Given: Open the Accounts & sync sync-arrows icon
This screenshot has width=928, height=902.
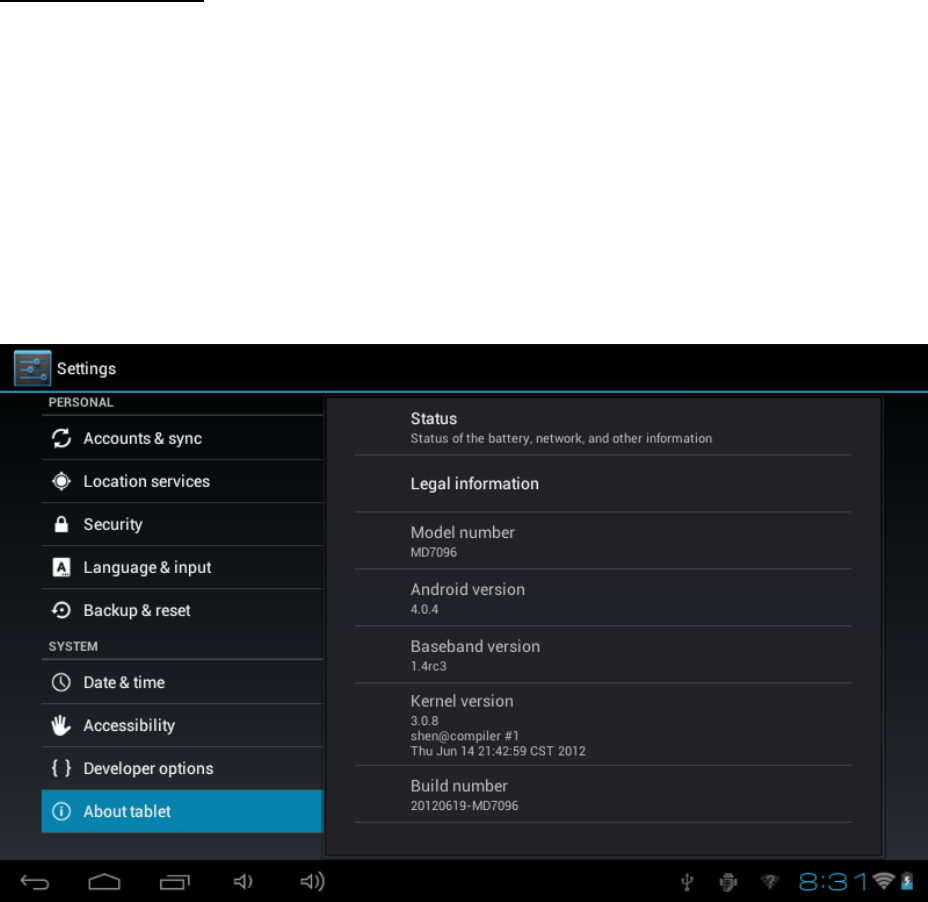Looking at the screenshot, I should (62, 438).
